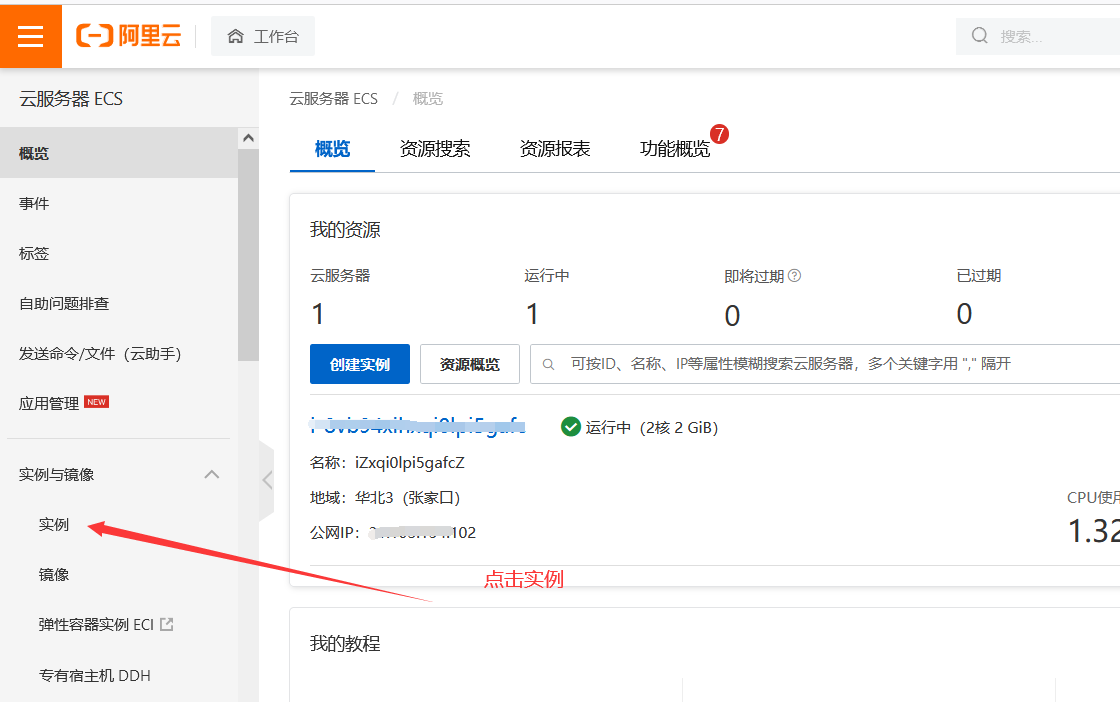Click the sidebar scrollbar up arrow

249,138
